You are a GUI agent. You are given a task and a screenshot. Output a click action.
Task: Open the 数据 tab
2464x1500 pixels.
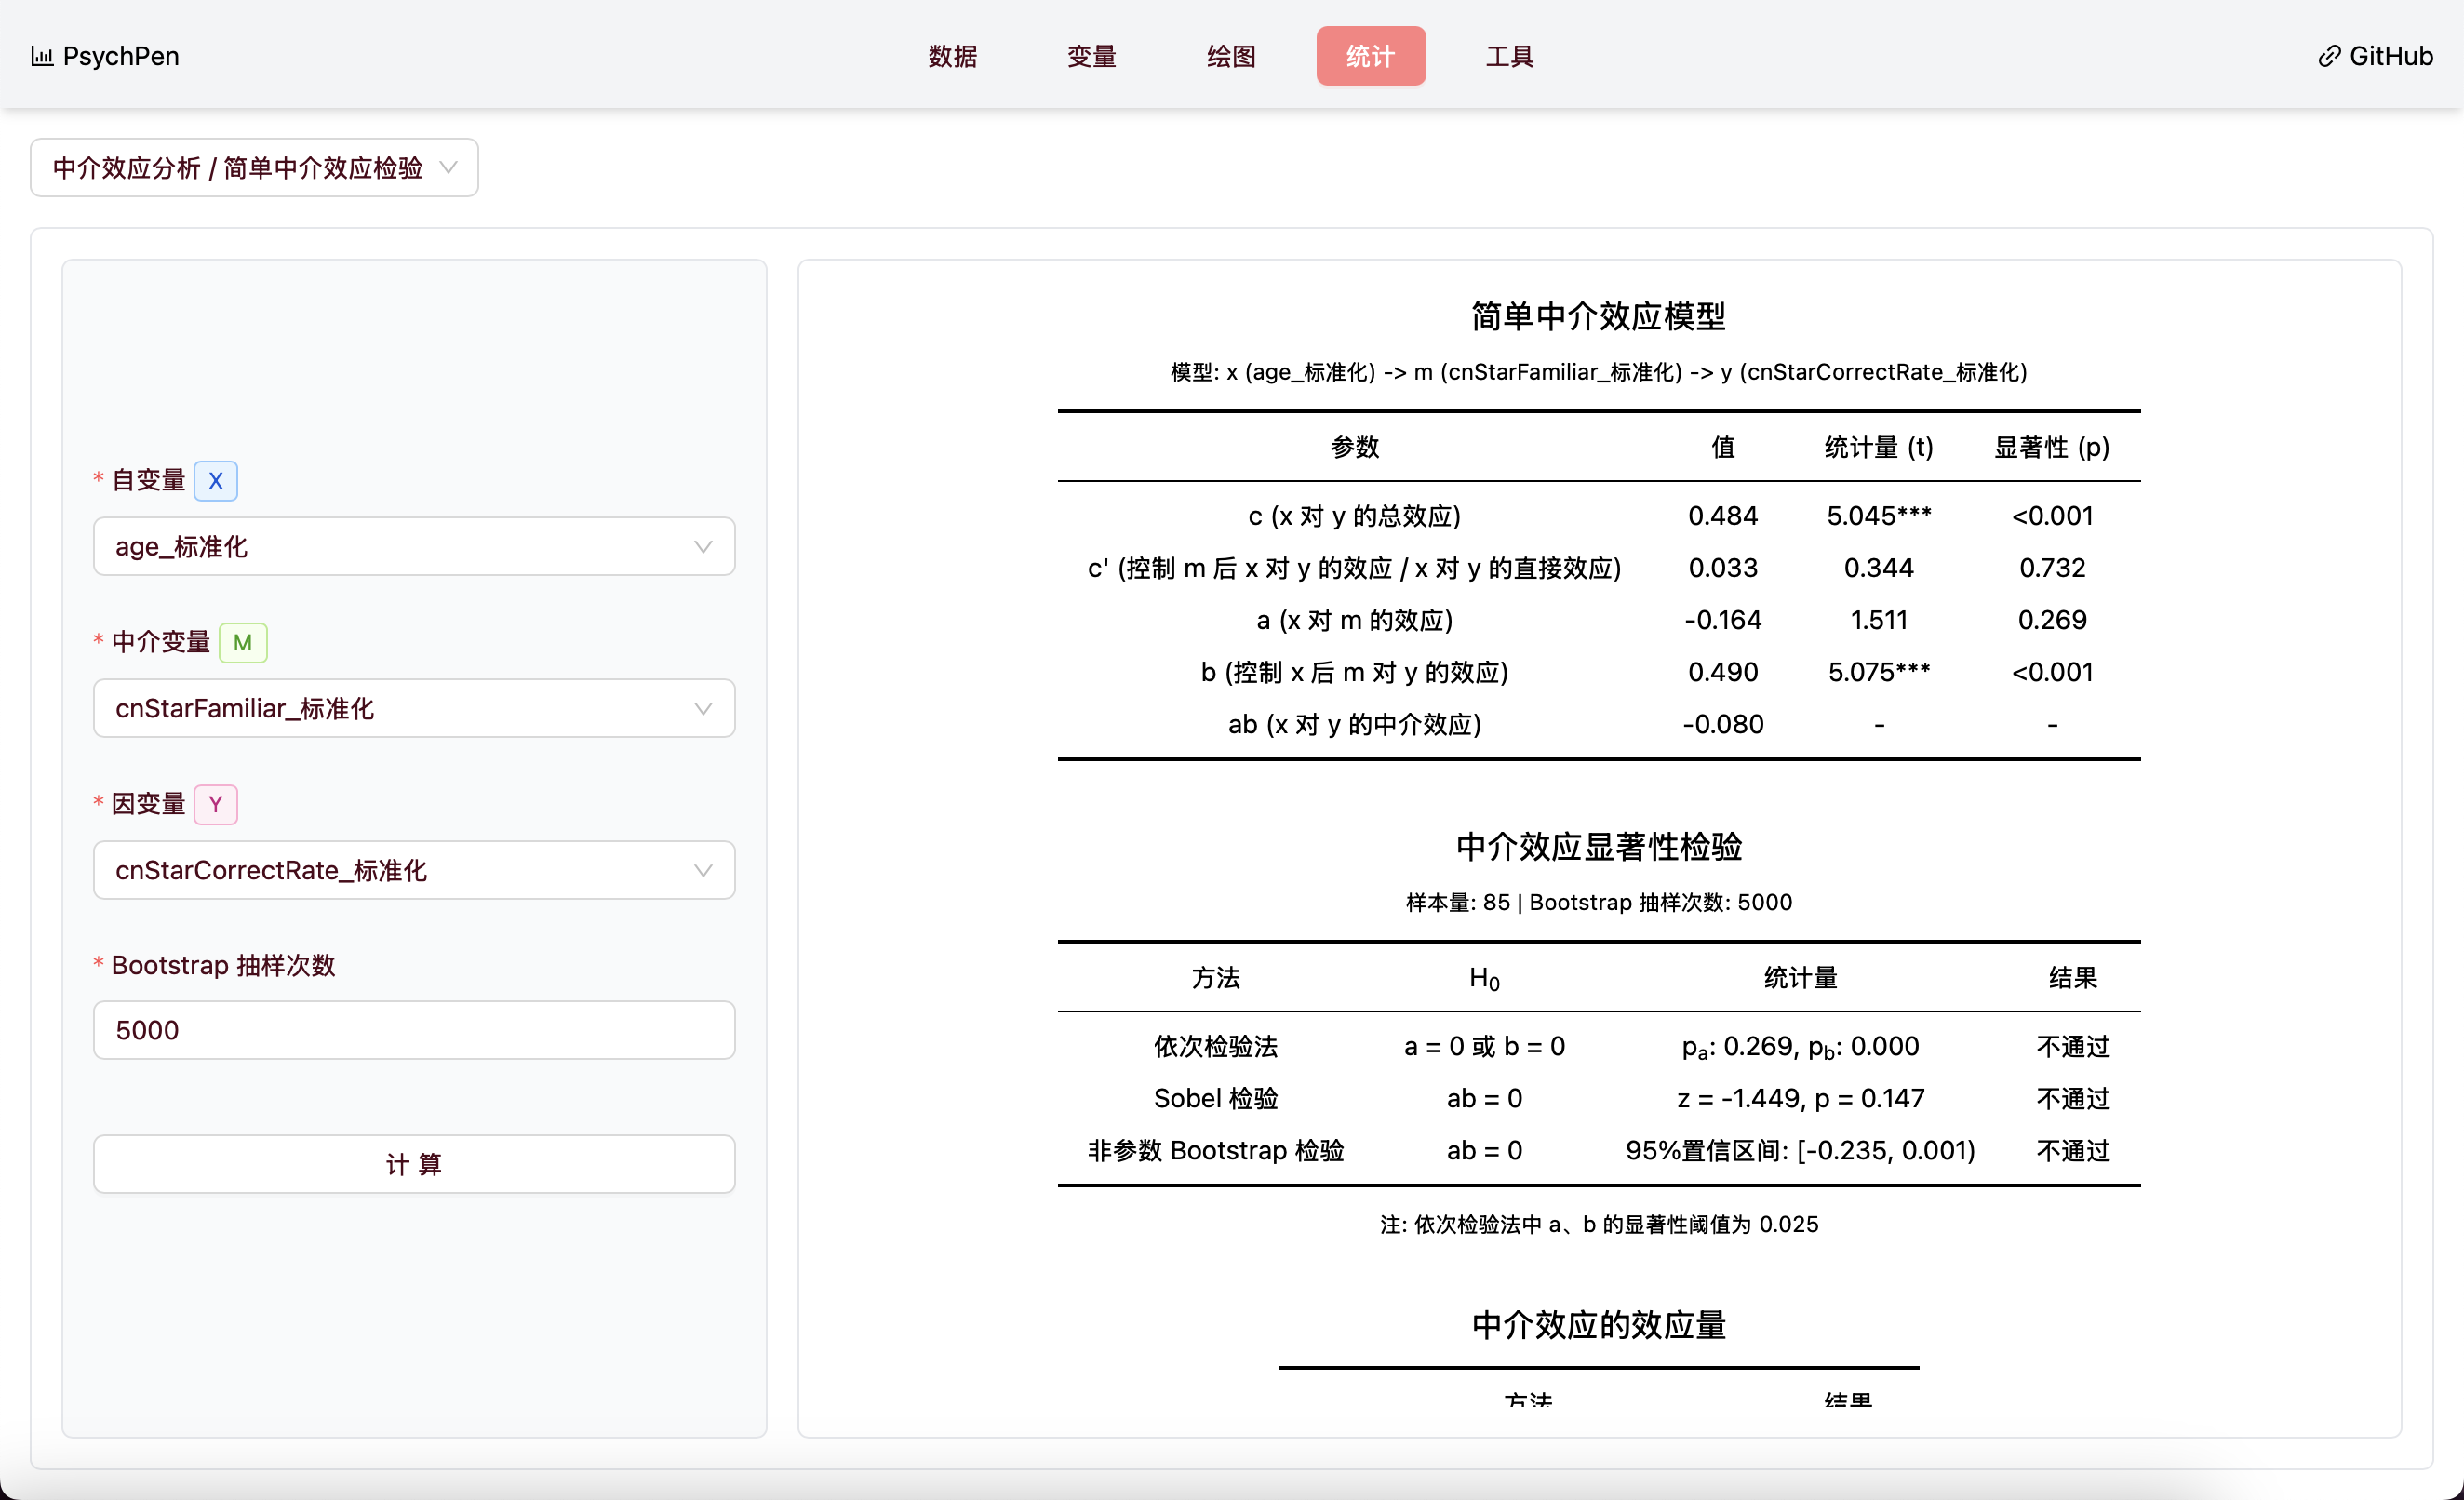pyautogui.click(x=952, y=56)
